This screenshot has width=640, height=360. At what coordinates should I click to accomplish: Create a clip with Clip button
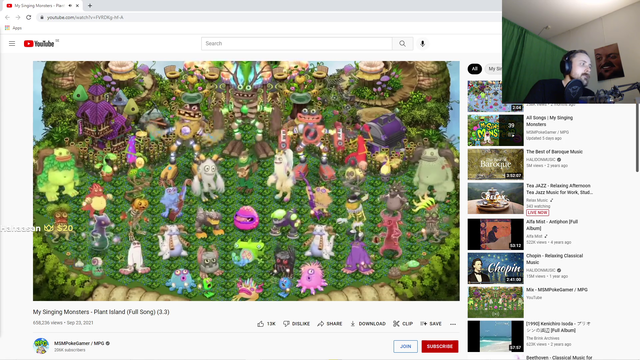[403, 324]
